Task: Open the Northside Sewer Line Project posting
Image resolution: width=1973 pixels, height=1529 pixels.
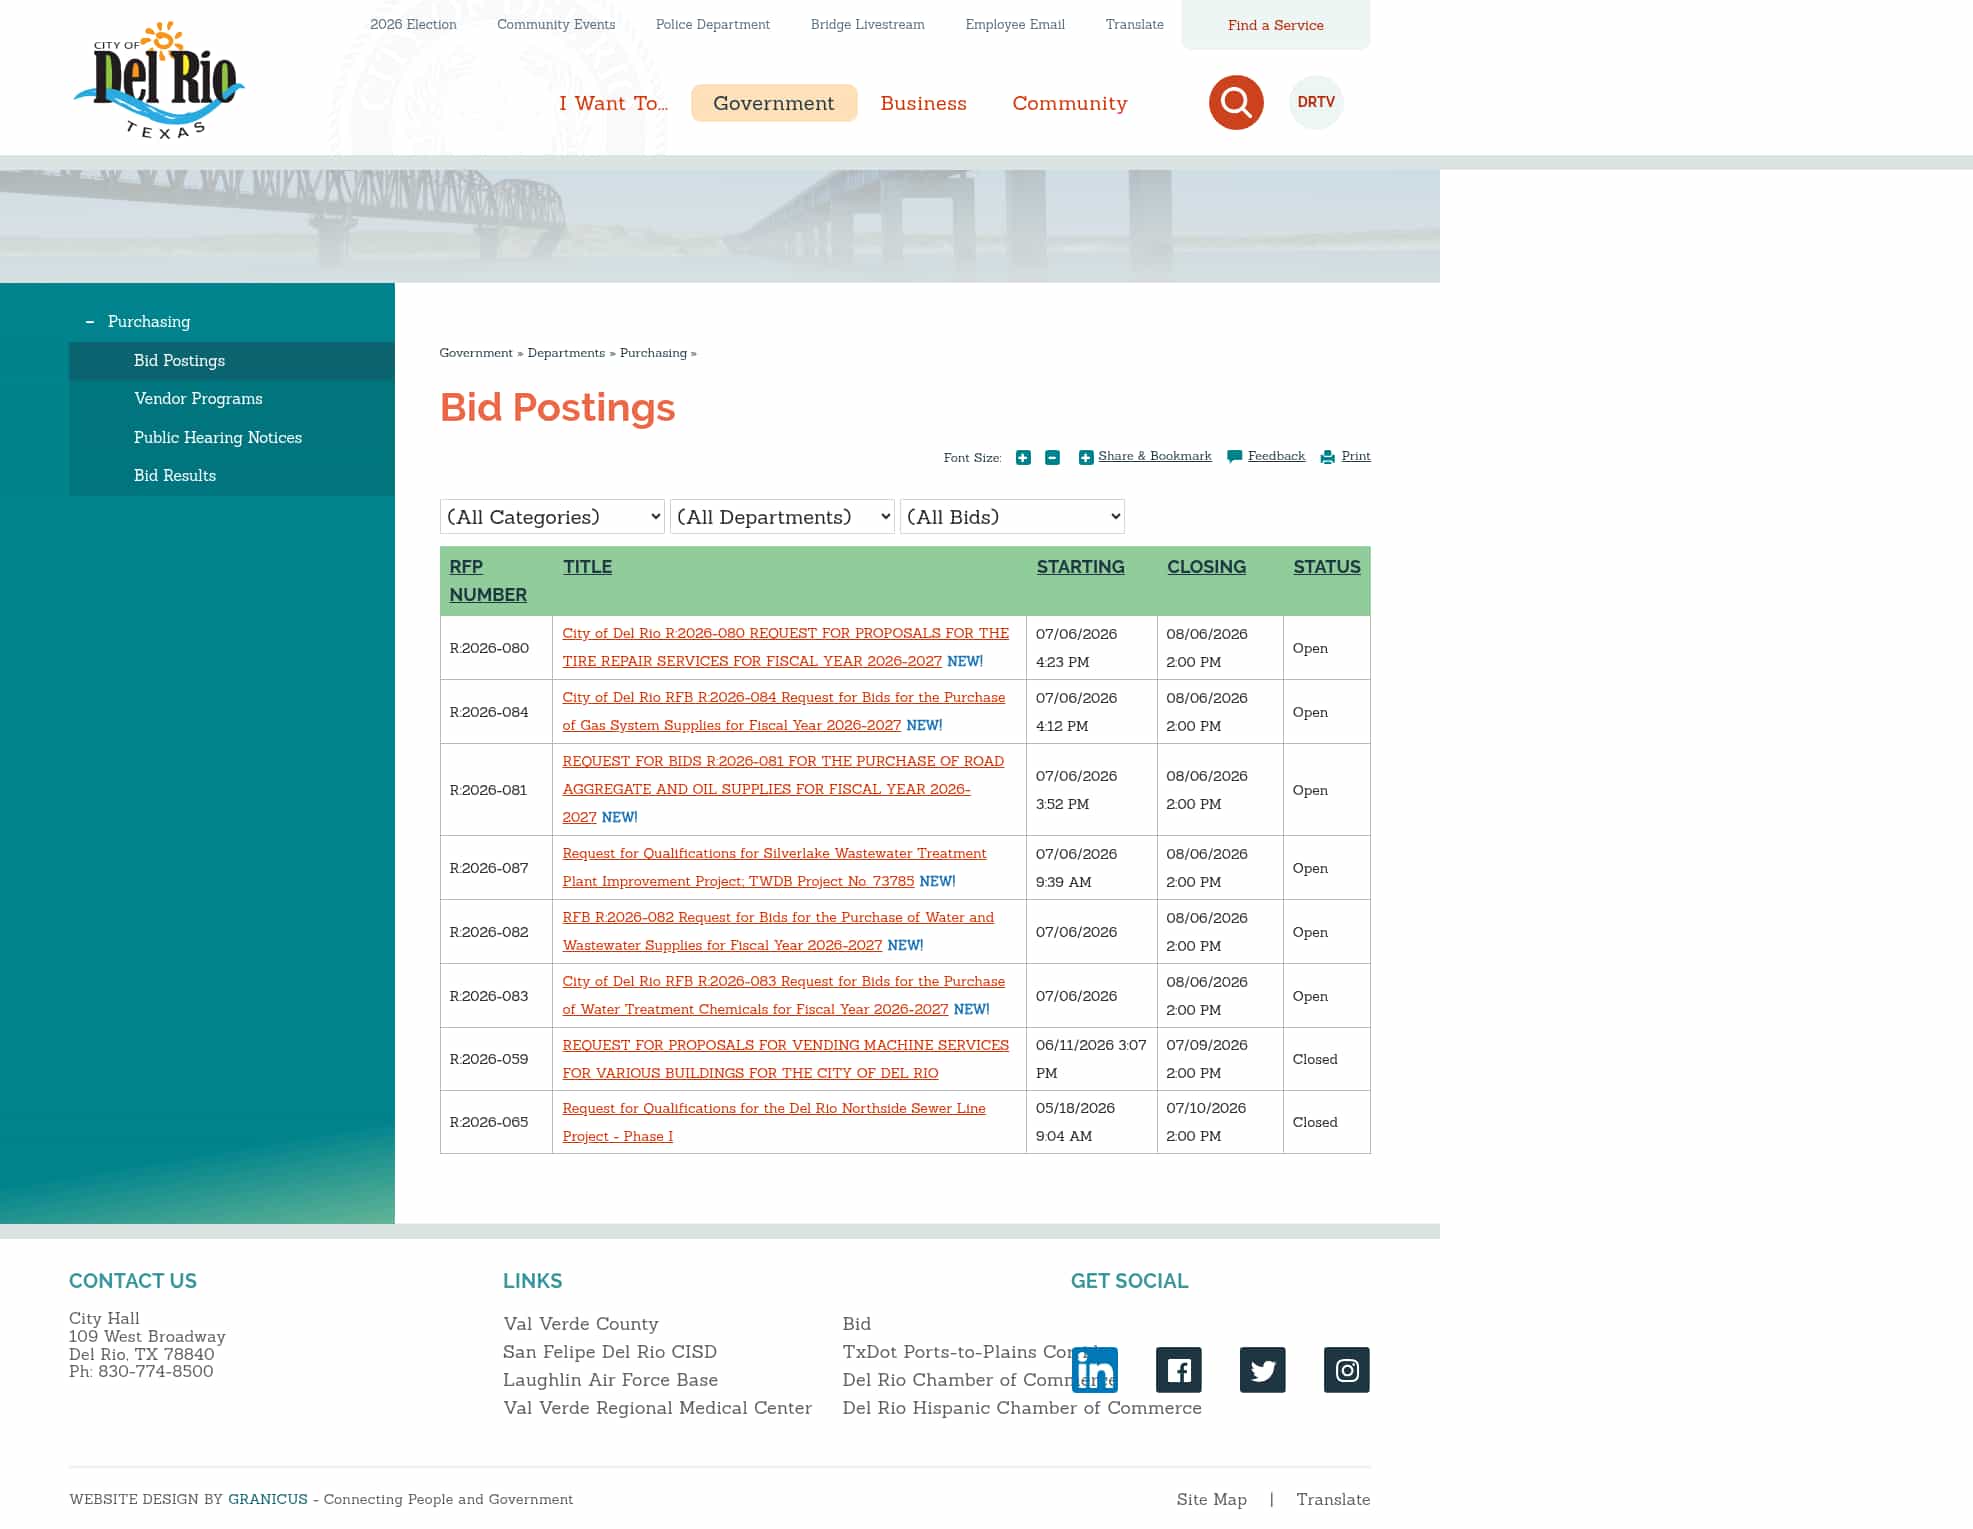Action: click(774, 1122)
